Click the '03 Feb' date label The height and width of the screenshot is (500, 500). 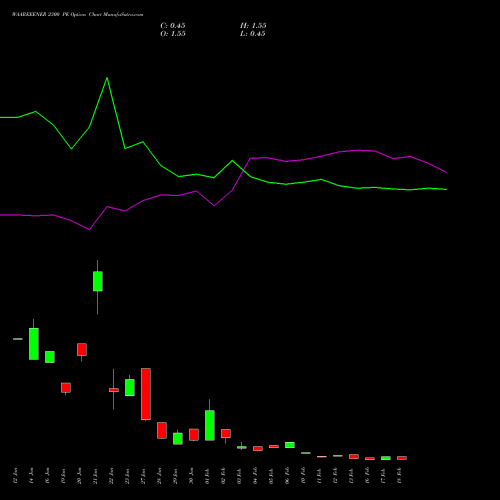239,476
